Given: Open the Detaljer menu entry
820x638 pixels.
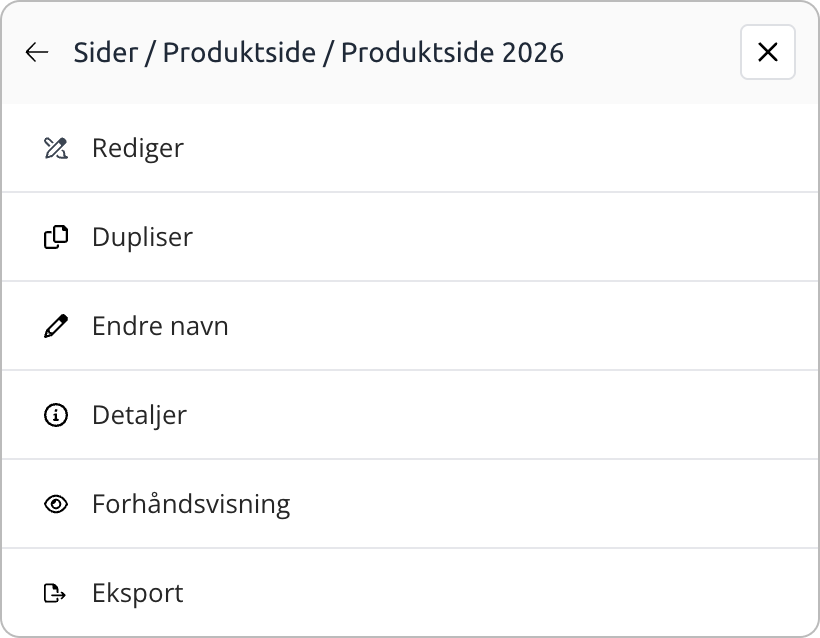Looking at the screenshot, I should (x=139, y=415).
